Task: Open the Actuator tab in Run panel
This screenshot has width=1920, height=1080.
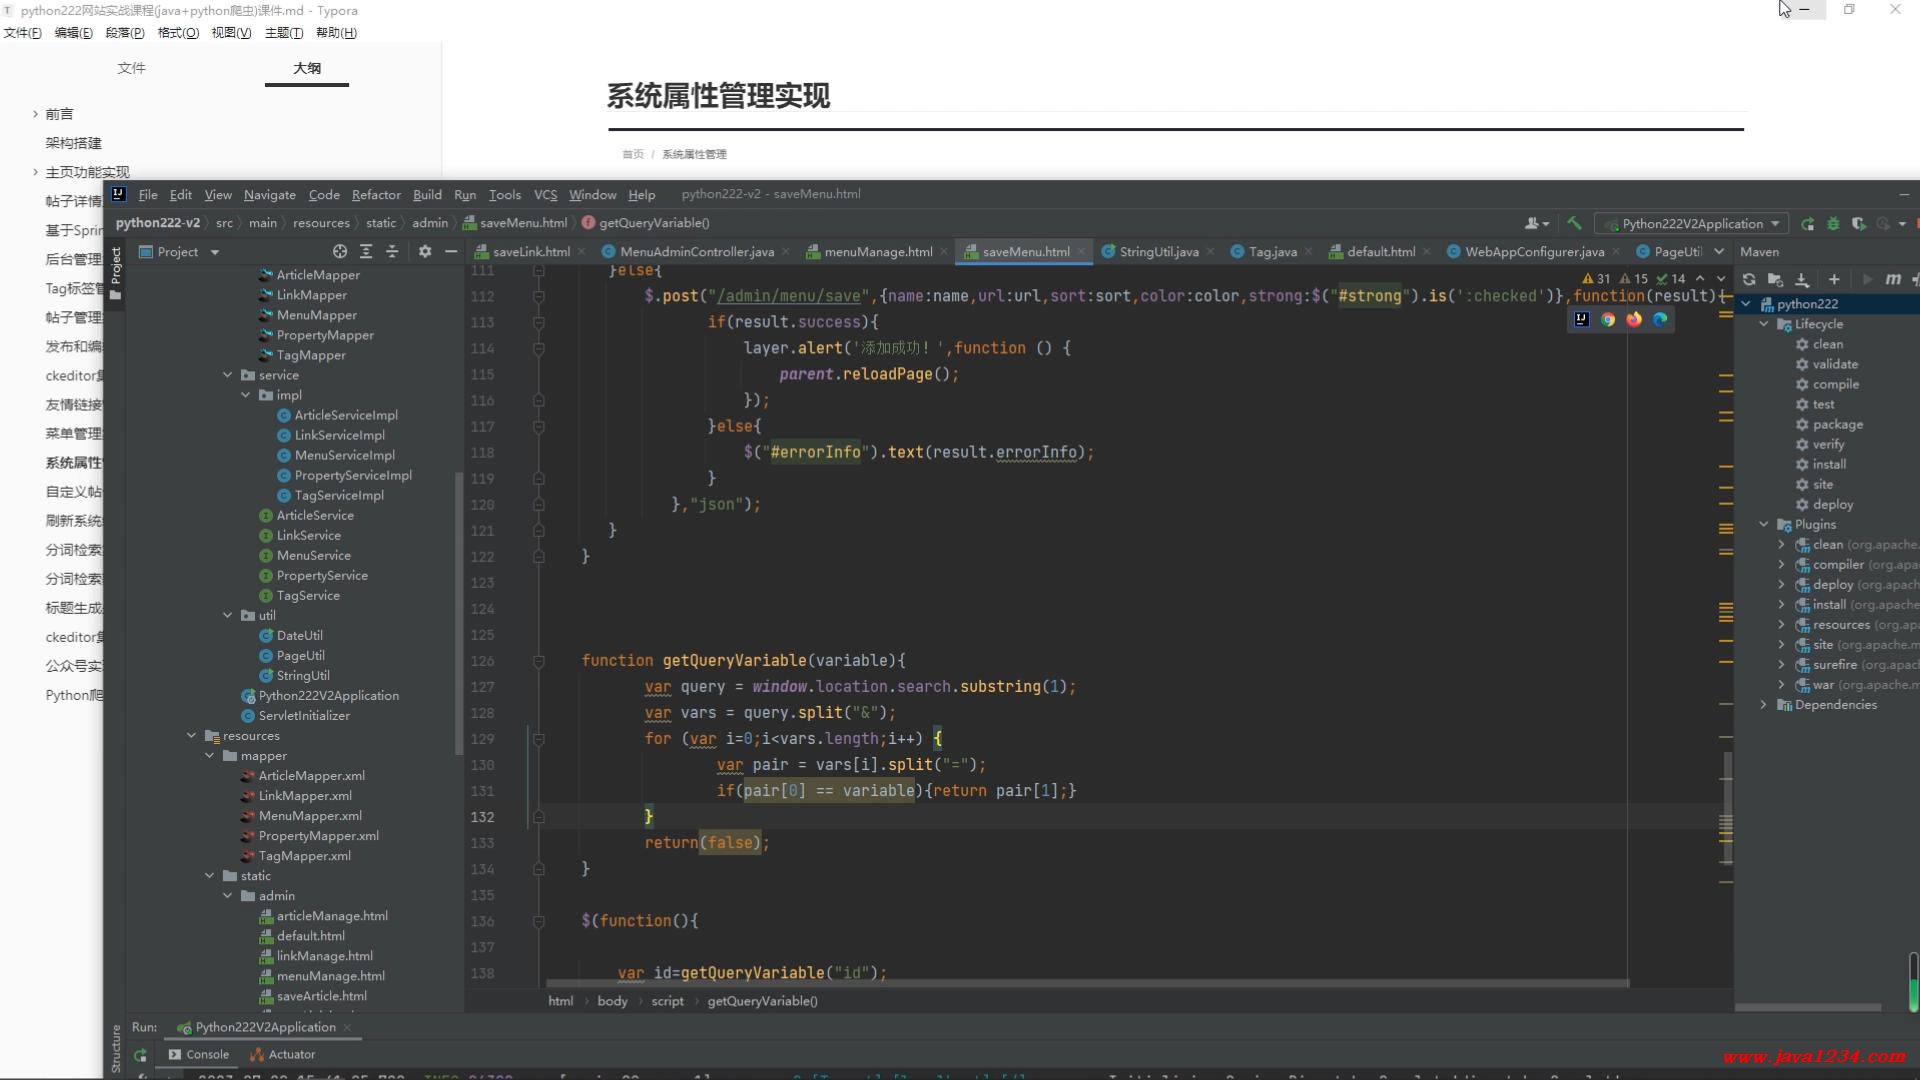Action: click(x=283, y=1055)
